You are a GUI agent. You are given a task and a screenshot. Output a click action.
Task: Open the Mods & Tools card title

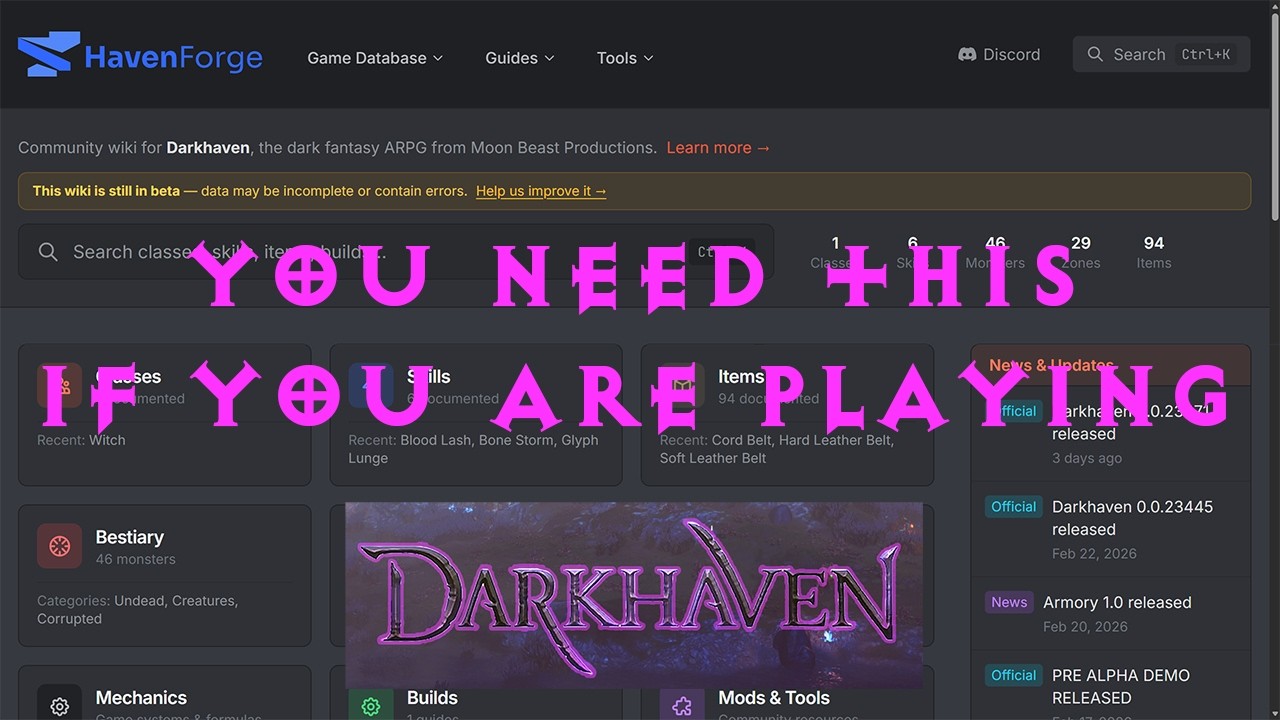(x=774, y=697)
